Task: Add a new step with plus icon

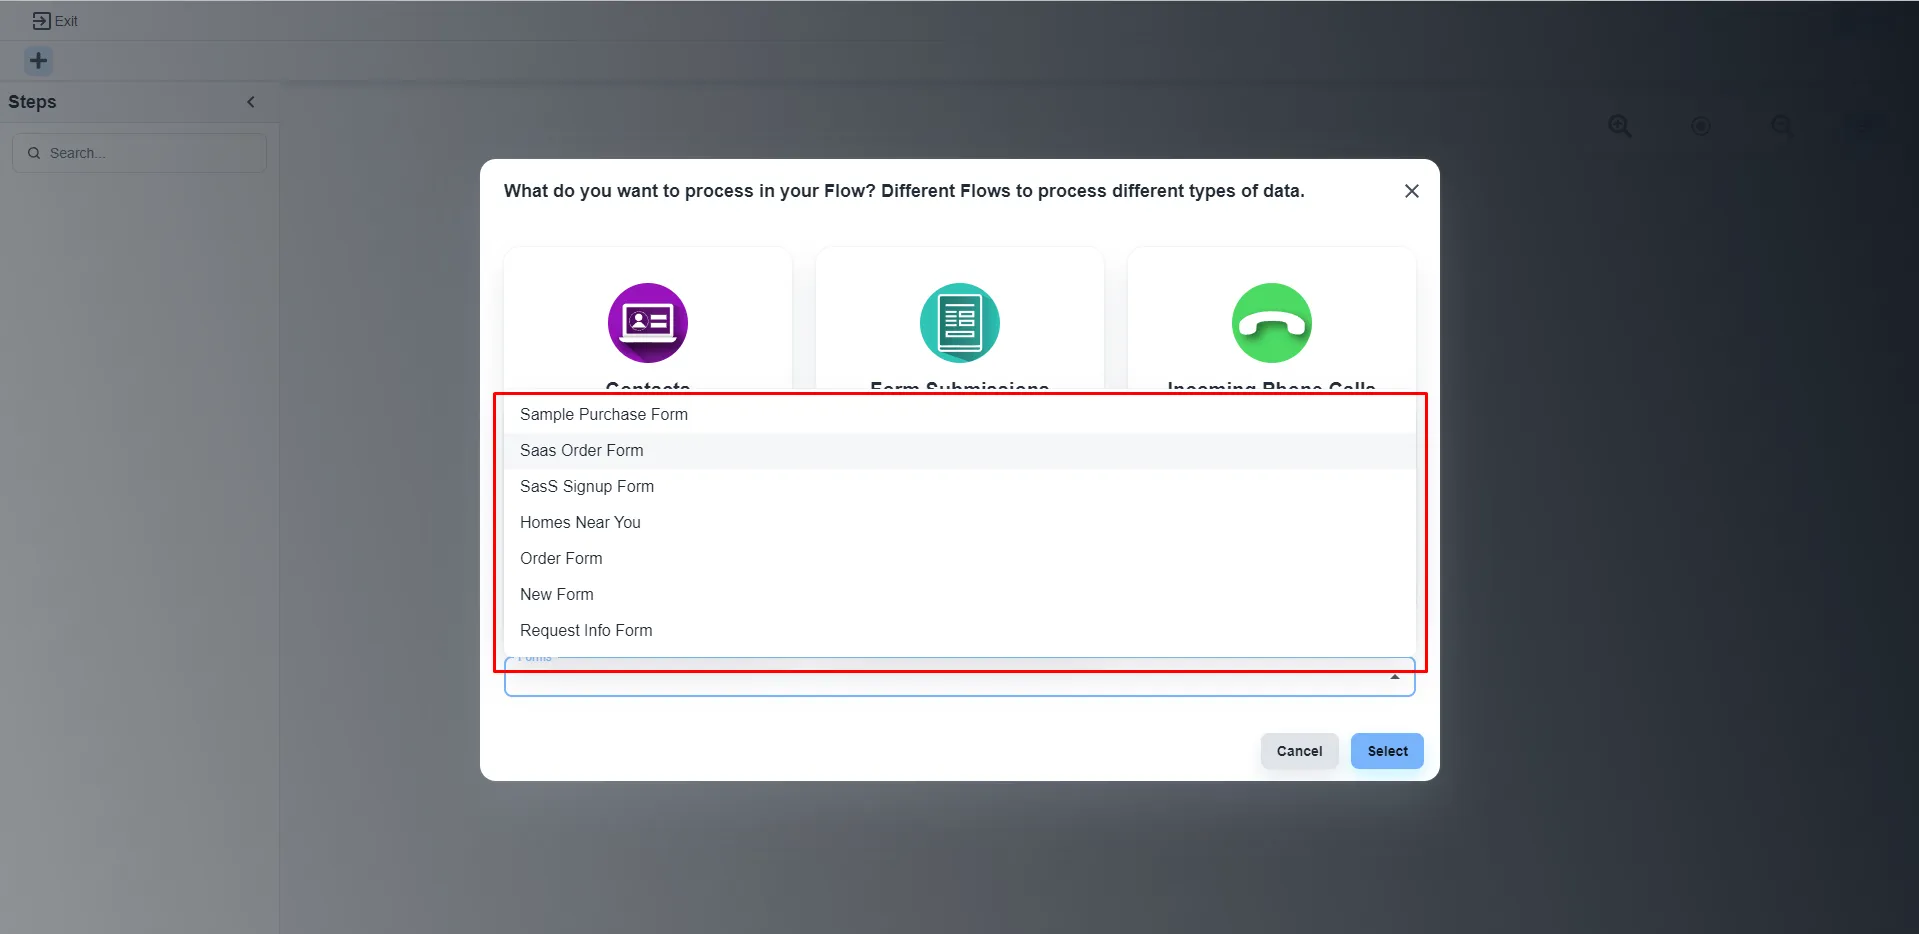Action: [39, 61]
